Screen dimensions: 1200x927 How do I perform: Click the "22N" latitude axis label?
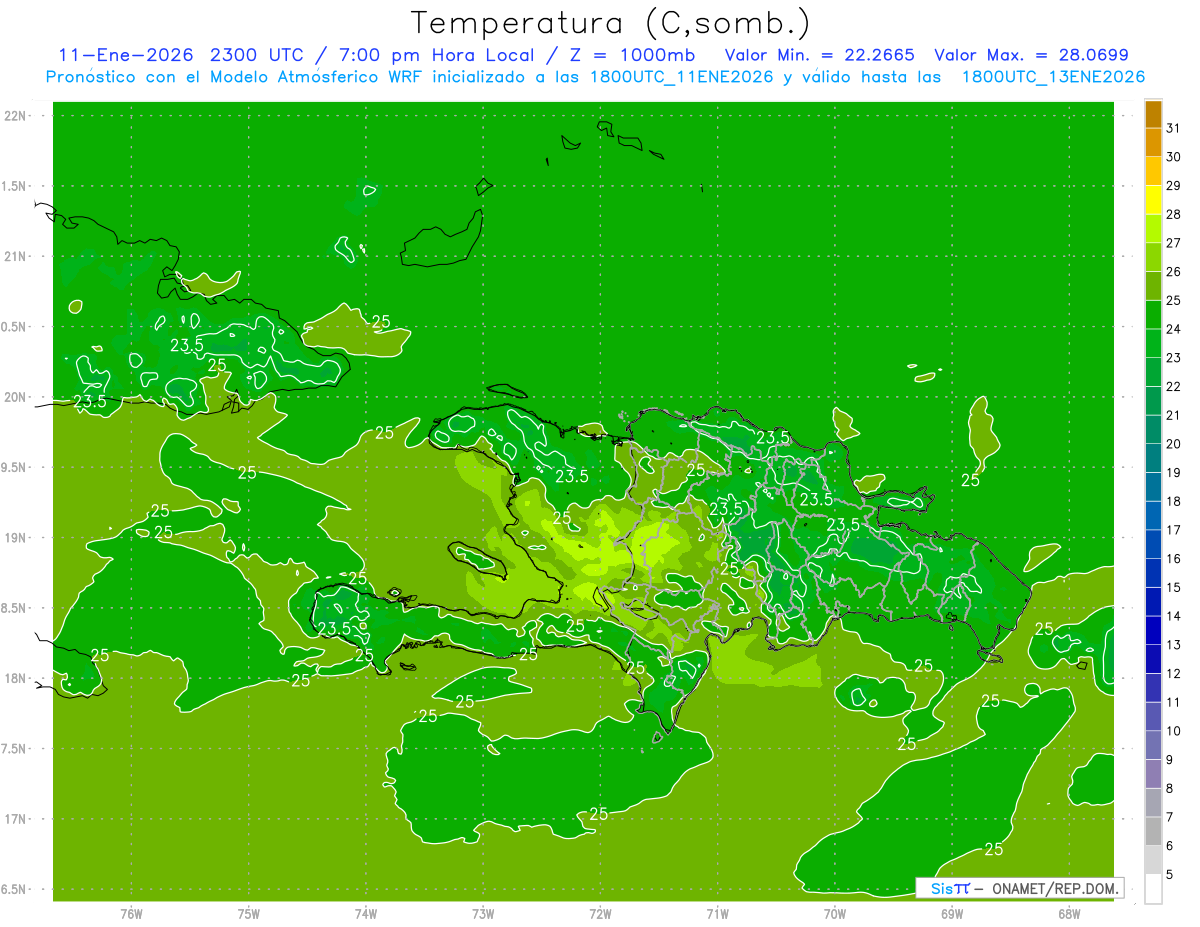(x=17, y=116)
